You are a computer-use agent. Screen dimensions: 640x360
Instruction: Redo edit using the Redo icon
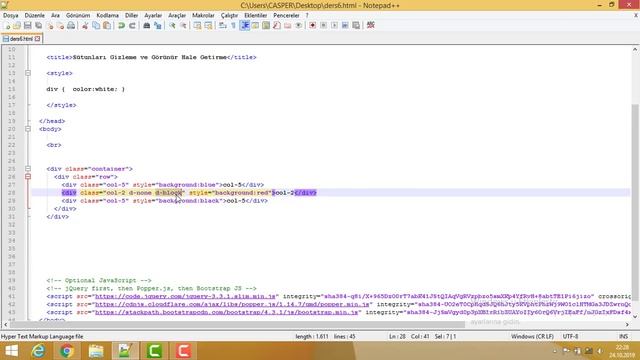(x=132, y=25)
